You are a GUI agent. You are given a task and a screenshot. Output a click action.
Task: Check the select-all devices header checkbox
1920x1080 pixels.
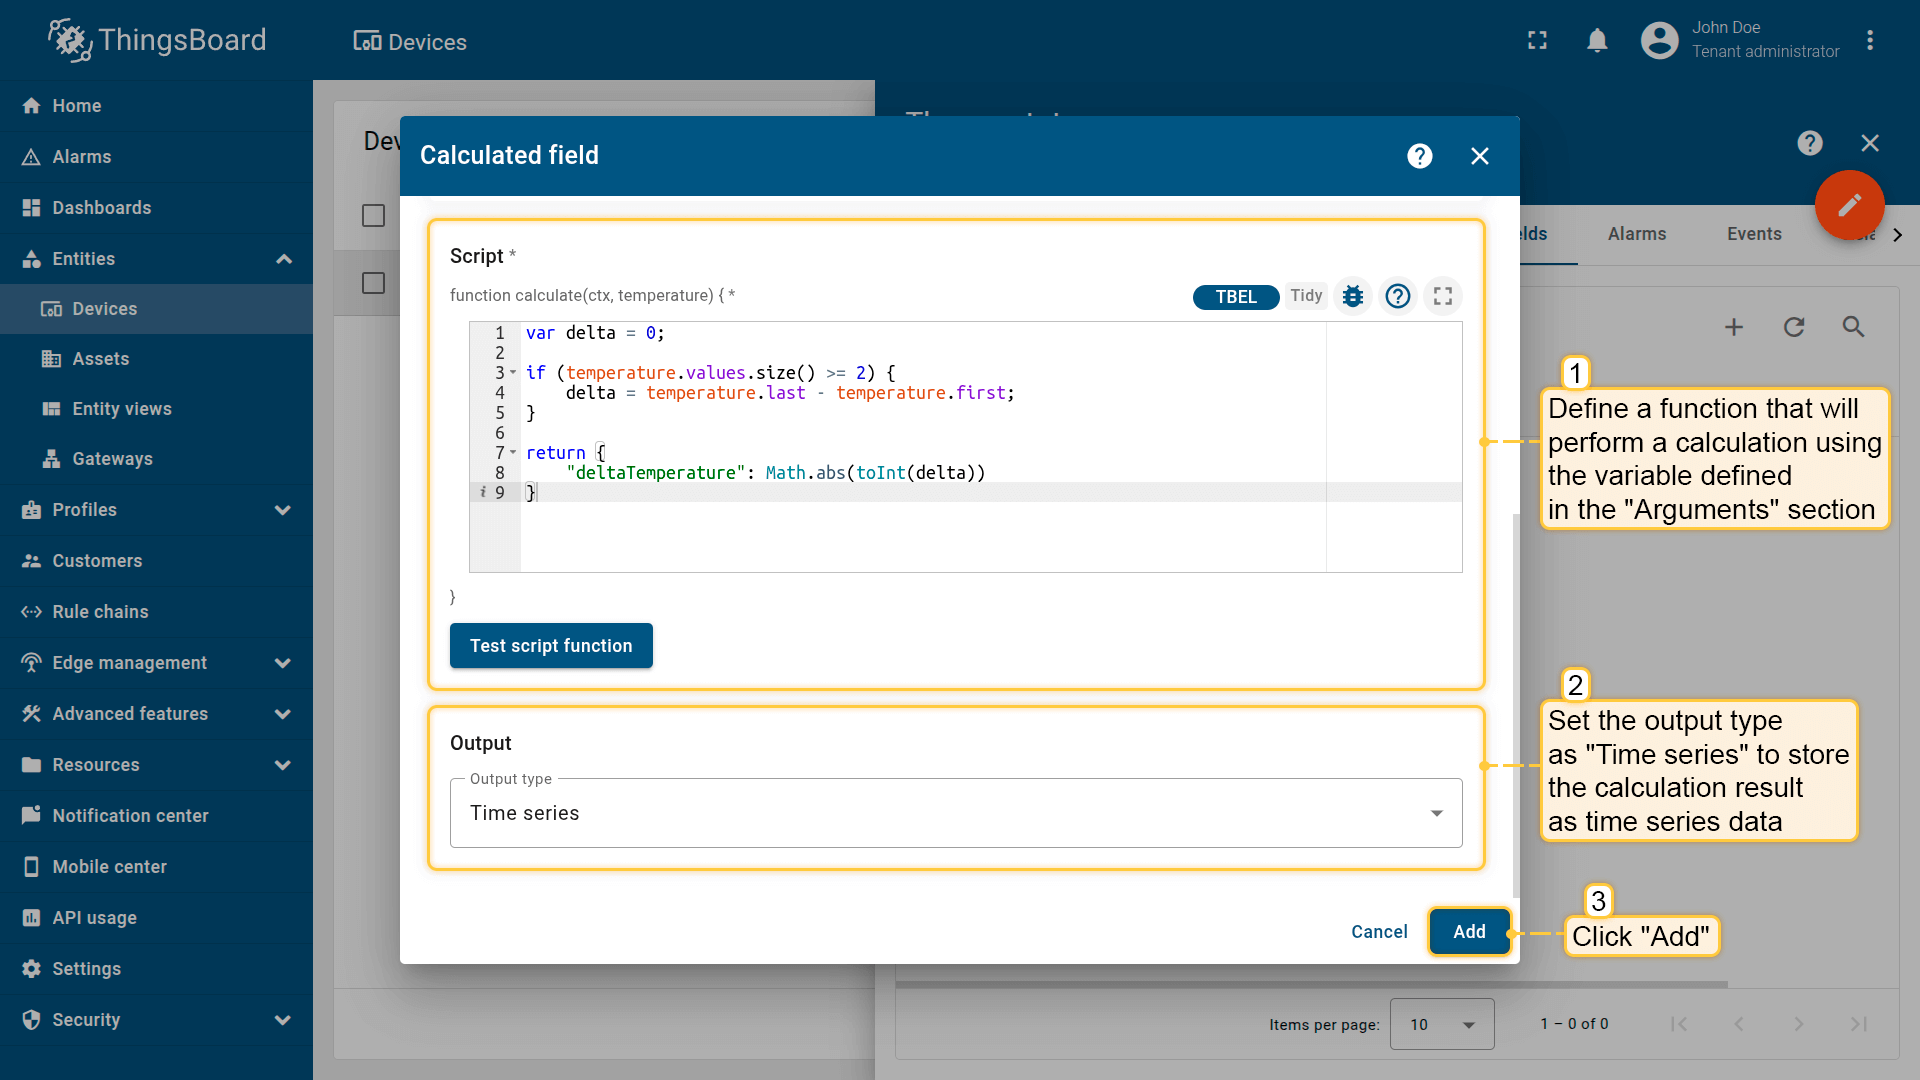click(x=373, y=216)
